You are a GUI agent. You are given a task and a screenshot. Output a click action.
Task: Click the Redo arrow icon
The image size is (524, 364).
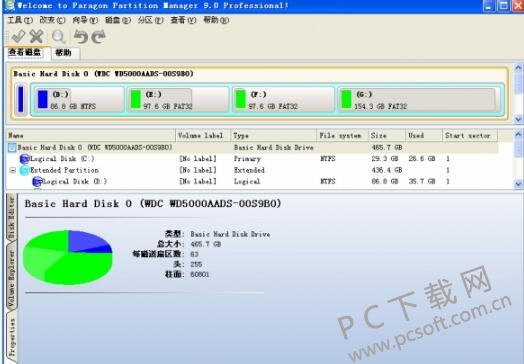(x=99, y=36)
